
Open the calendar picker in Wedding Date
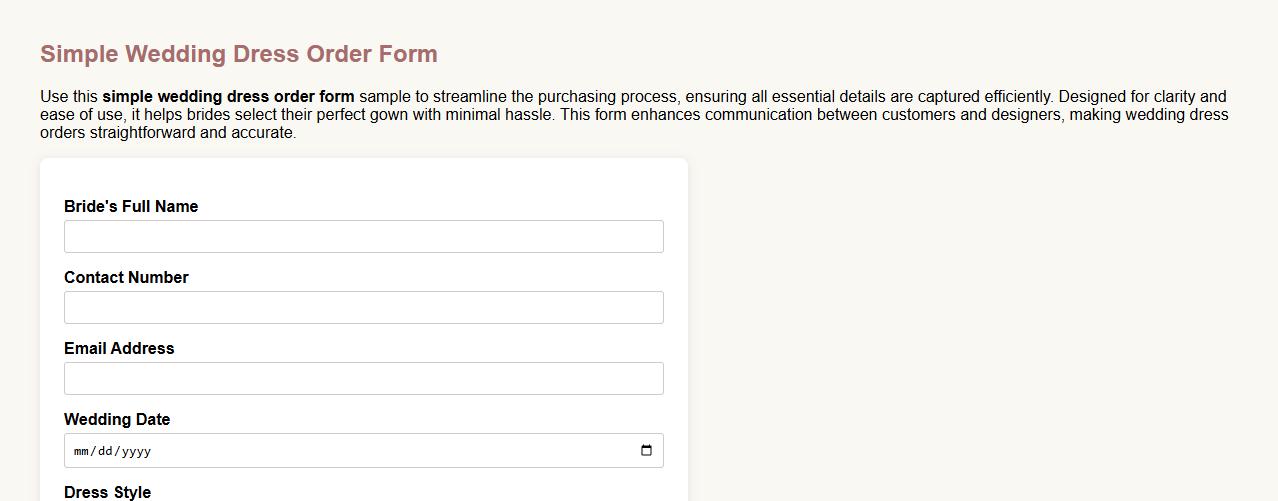pyautogui.click(x=646, y=450)
